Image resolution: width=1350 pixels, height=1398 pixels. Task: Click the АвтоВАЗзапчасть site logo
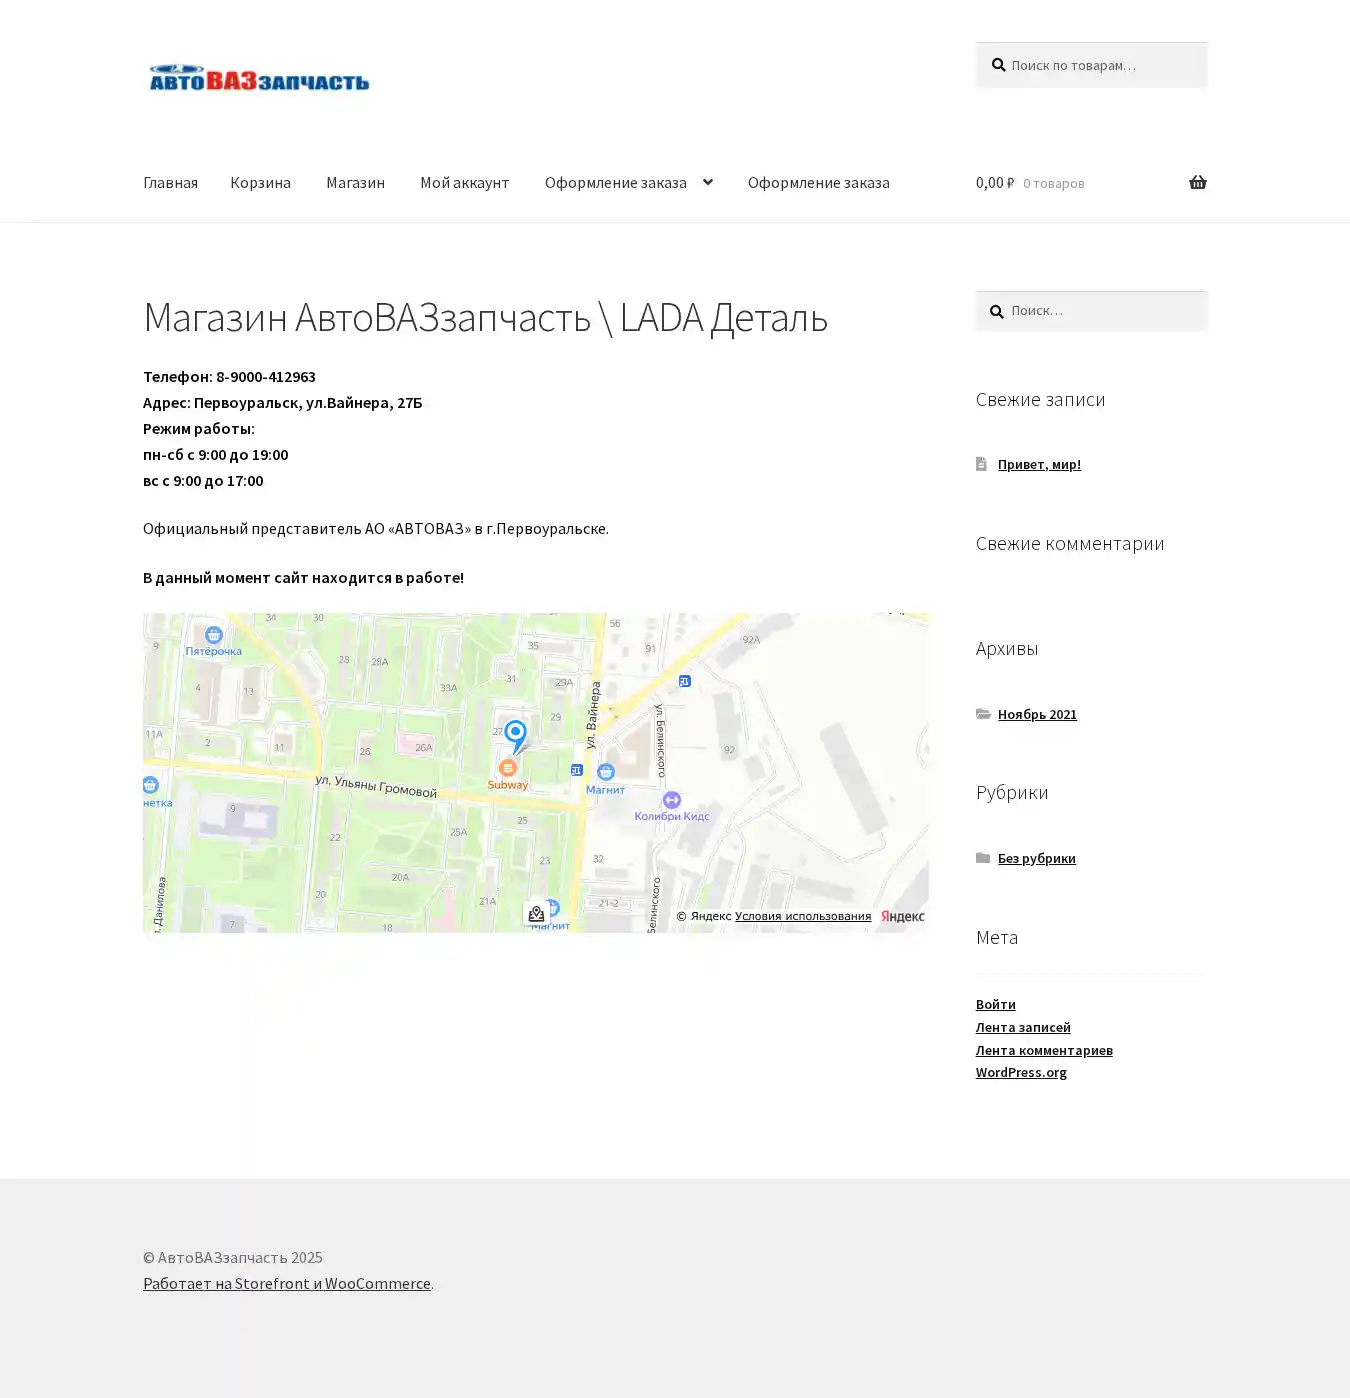coord(259,79)
